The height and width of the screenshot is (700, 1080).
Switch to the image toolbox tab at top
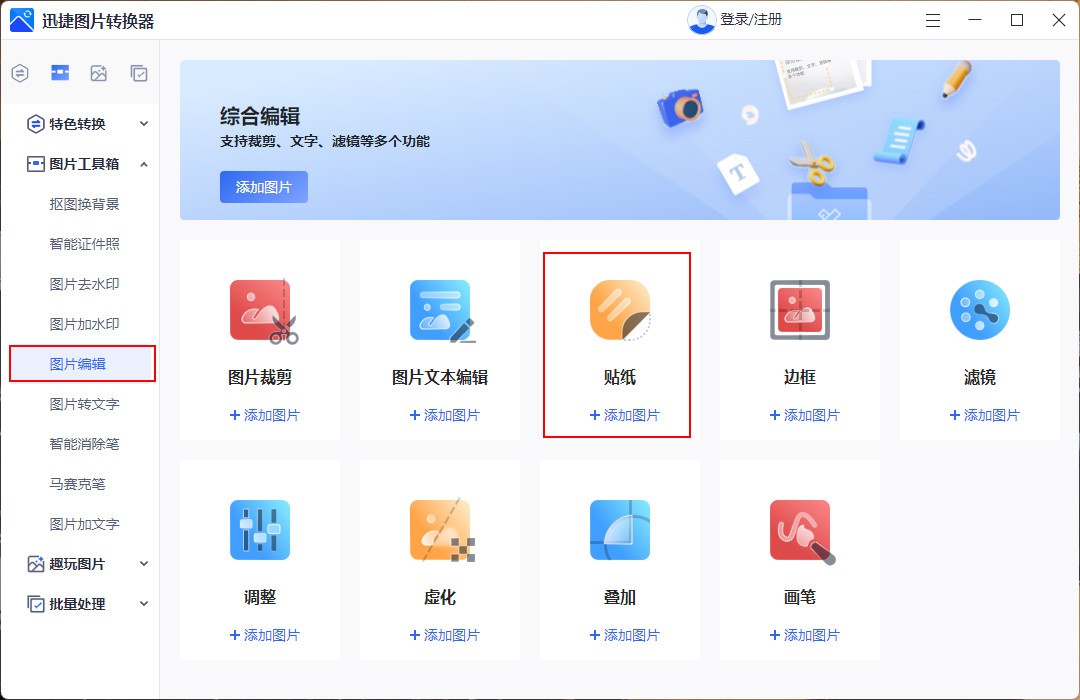point(59,72)
